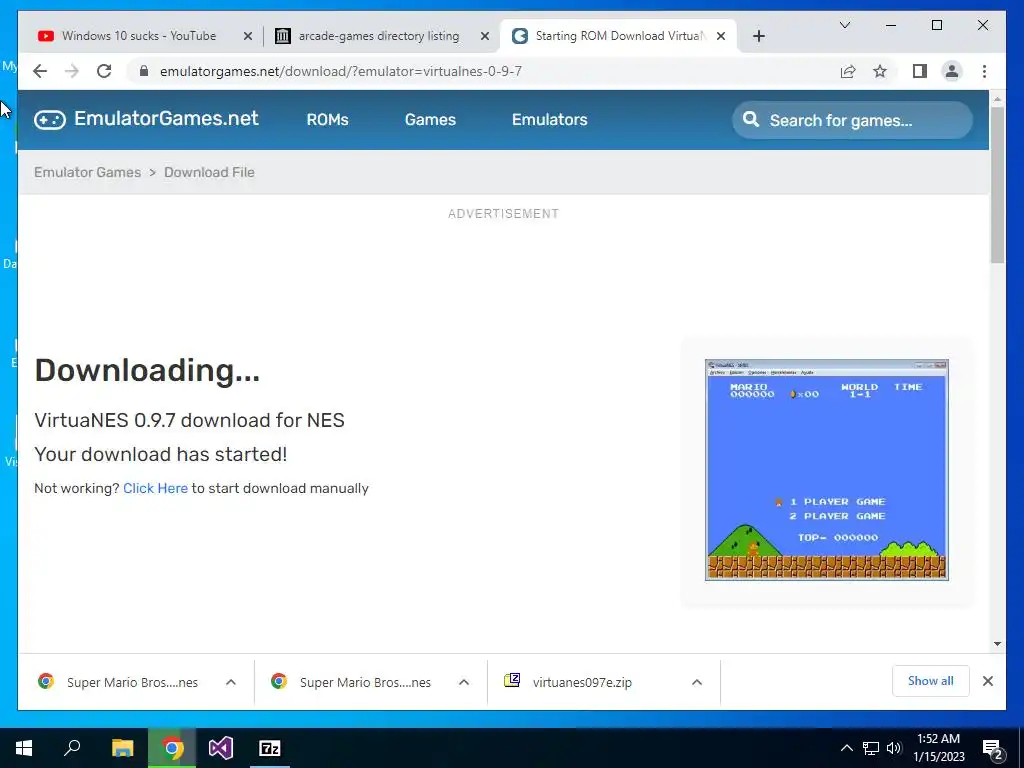The height and width of the screenshot is (768, 1024).
Task: Reload the current page
Action: point(104,71)
